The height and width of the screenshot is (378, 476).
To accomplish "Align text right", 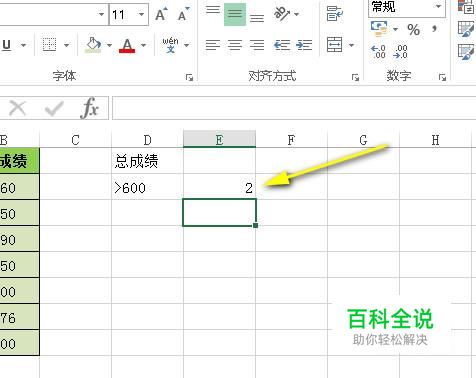I will (257, 45).
